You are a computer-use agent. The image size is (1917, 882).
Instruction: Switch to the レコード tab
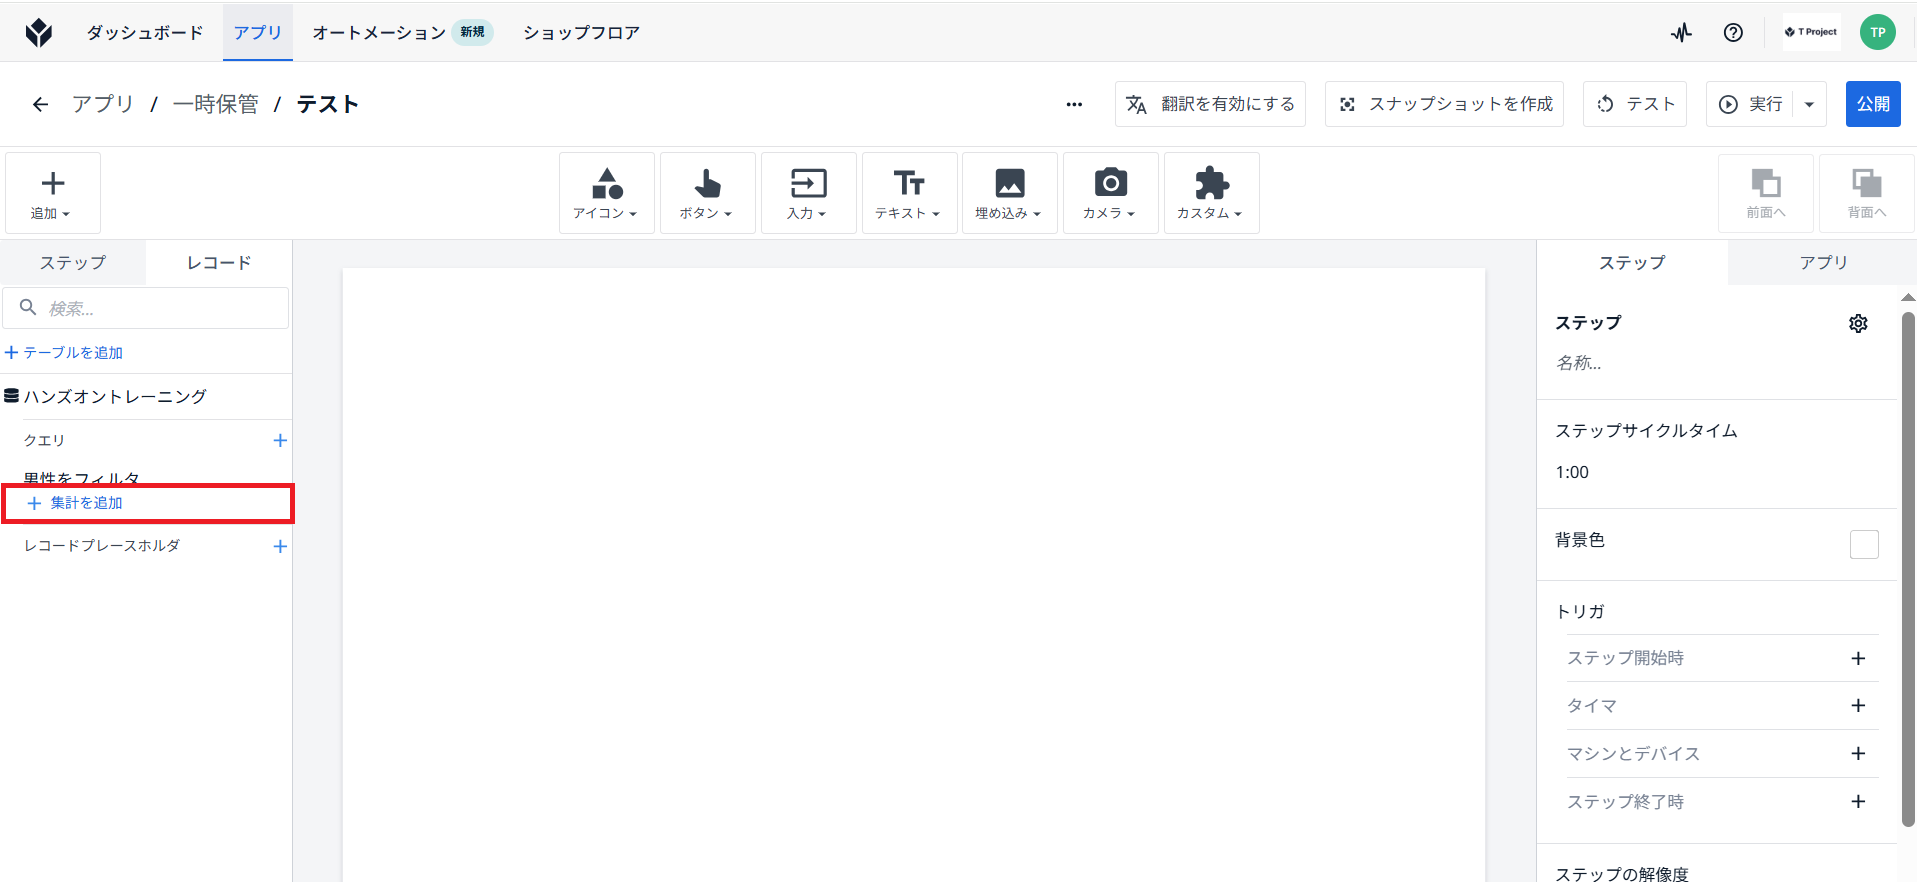tap(219, 262)
